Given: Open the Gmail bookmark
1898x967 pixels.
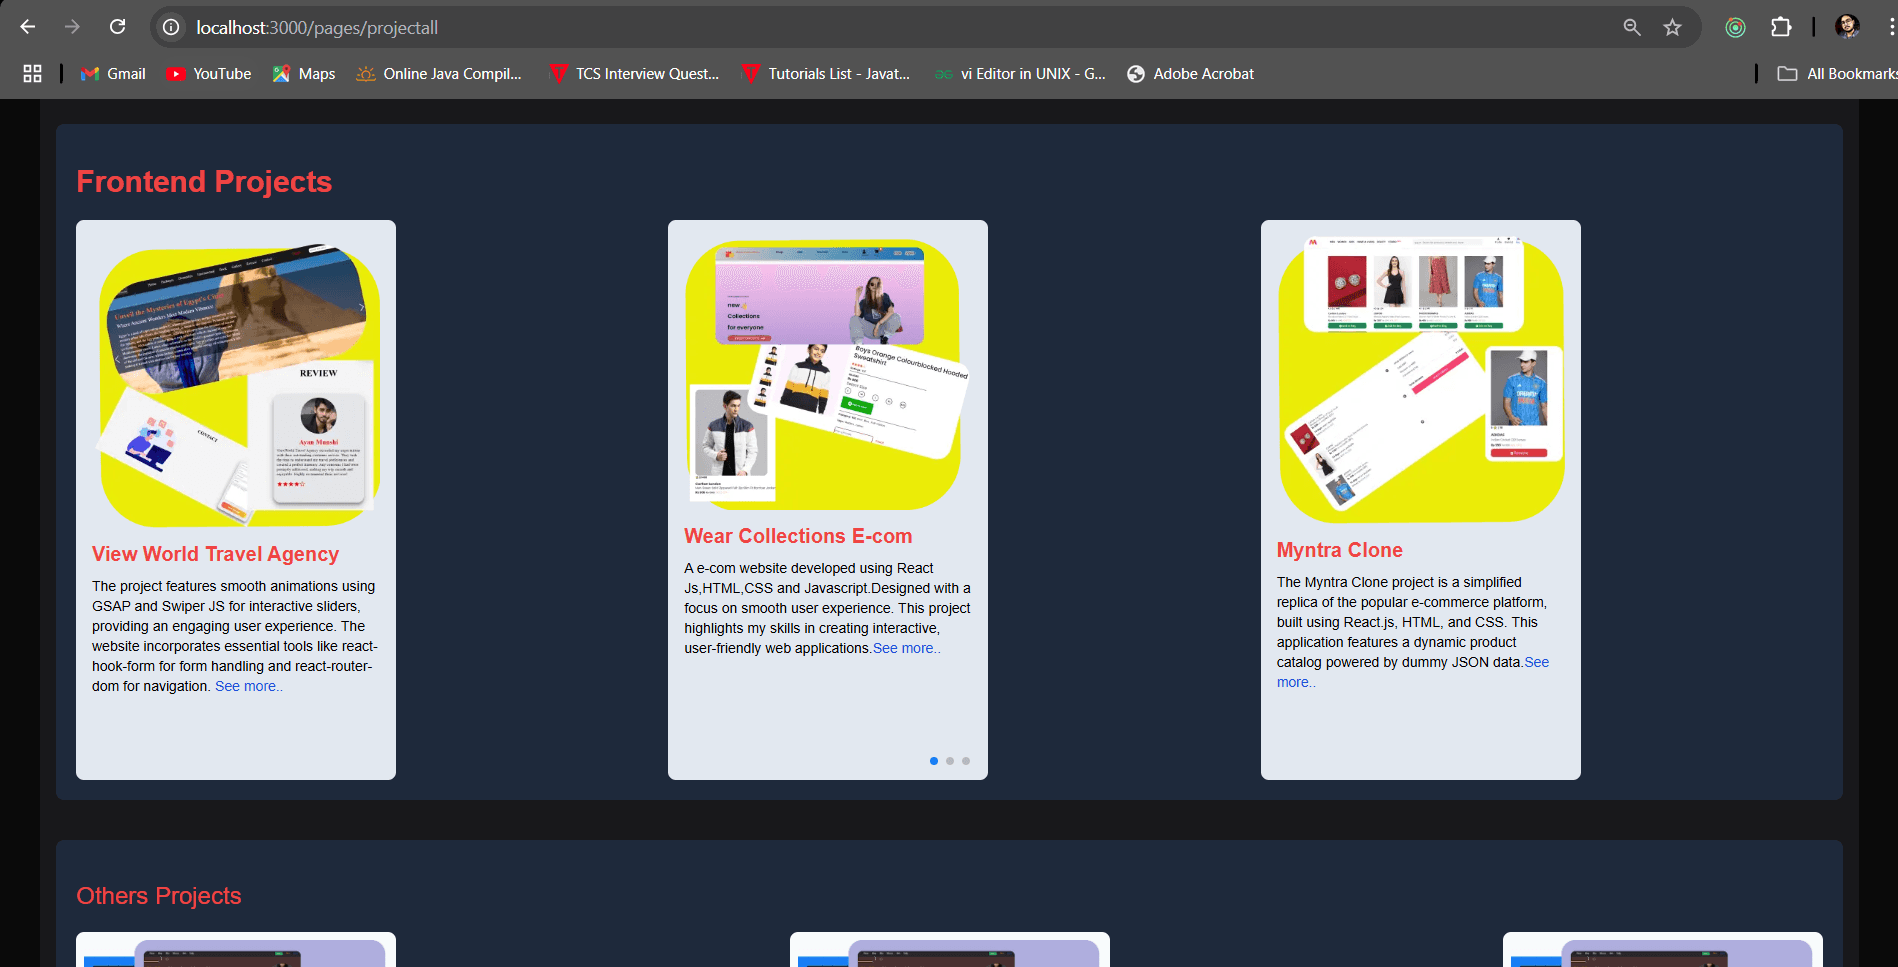Looking at the screenshot, I should (x=113, y=73).
